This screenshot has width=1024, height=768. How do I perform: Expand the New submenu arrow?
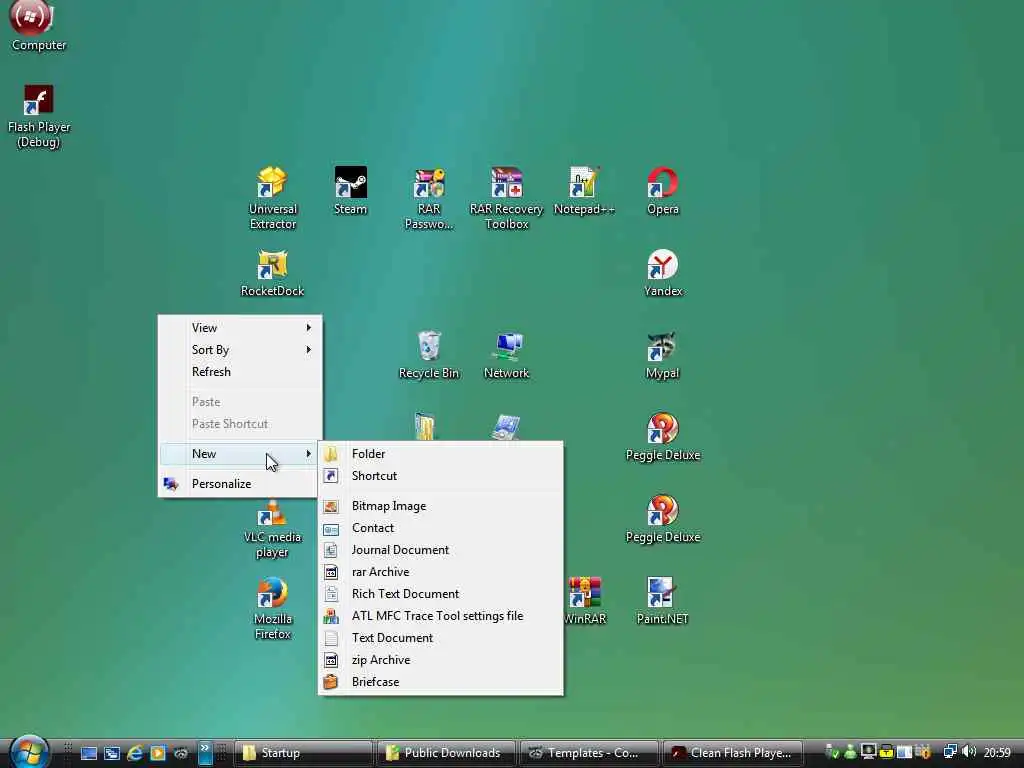click(308, 454)
